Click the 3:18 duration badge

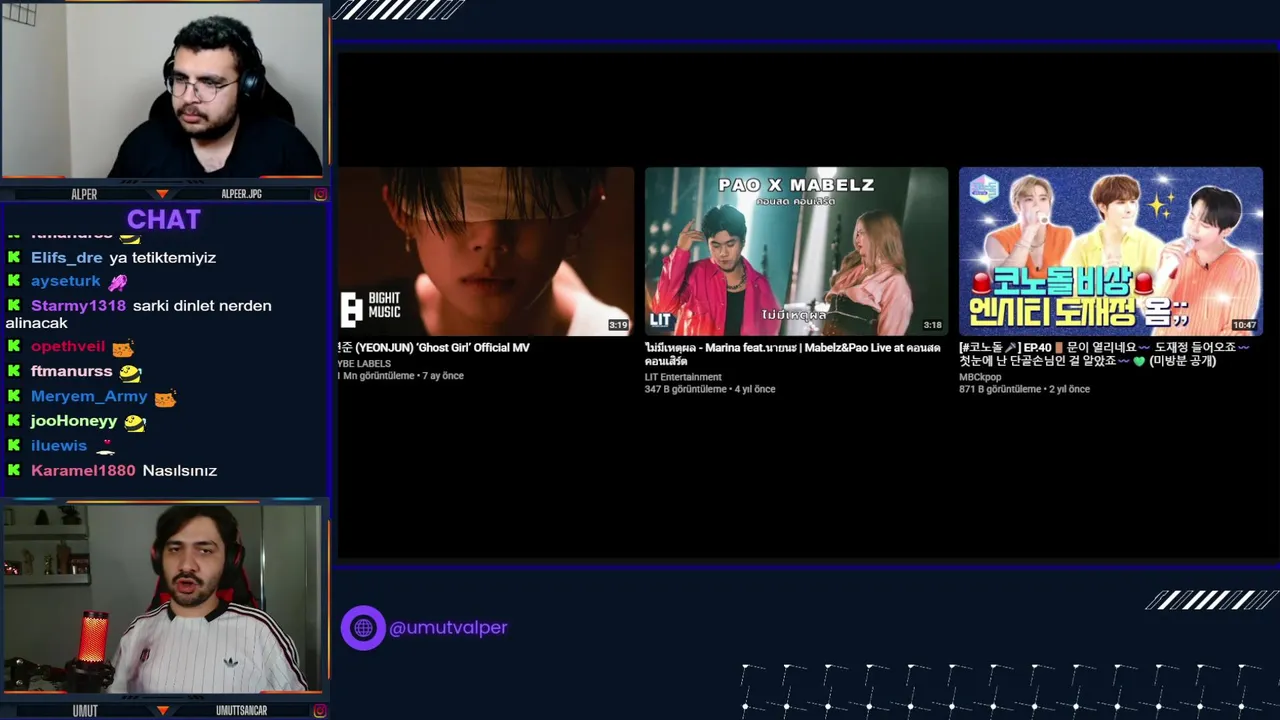pyautogui.click(x=932, y=325)
